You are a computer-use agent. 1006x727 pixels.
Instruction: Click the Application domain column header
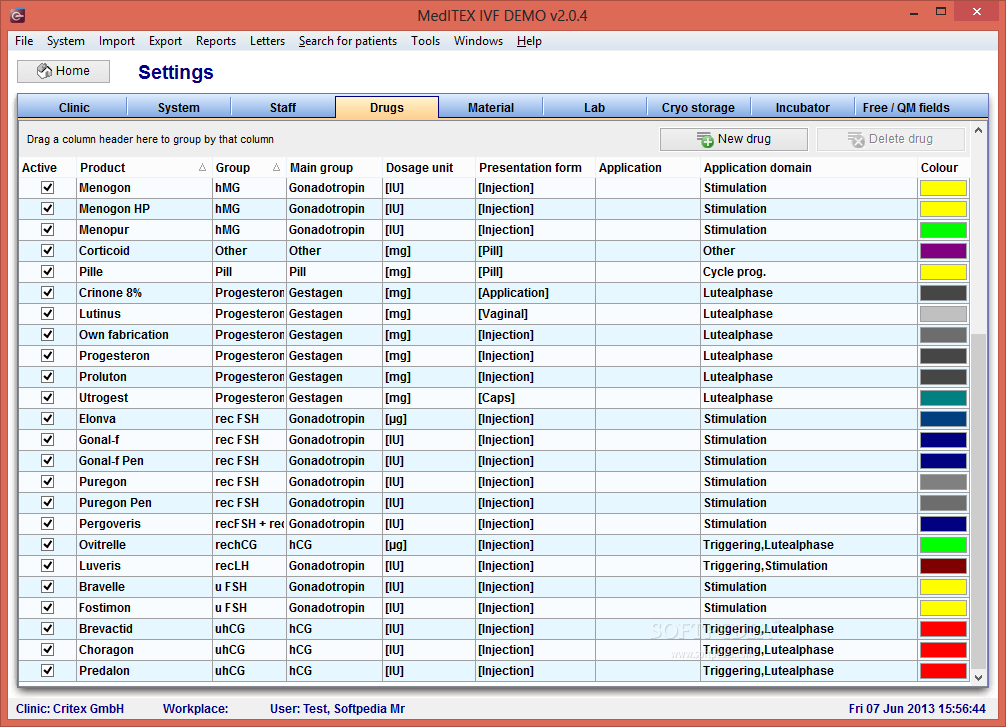tap(808, 167)
